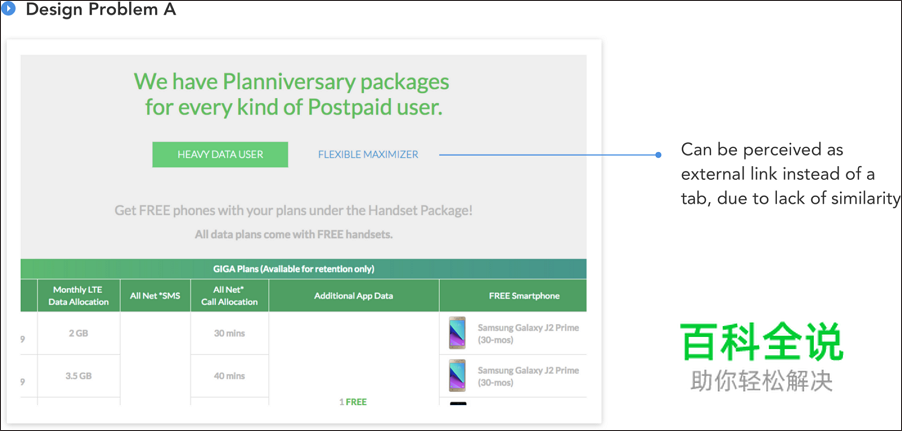Select the Monthly LTE Data Allocation column header

click(77, 295)
